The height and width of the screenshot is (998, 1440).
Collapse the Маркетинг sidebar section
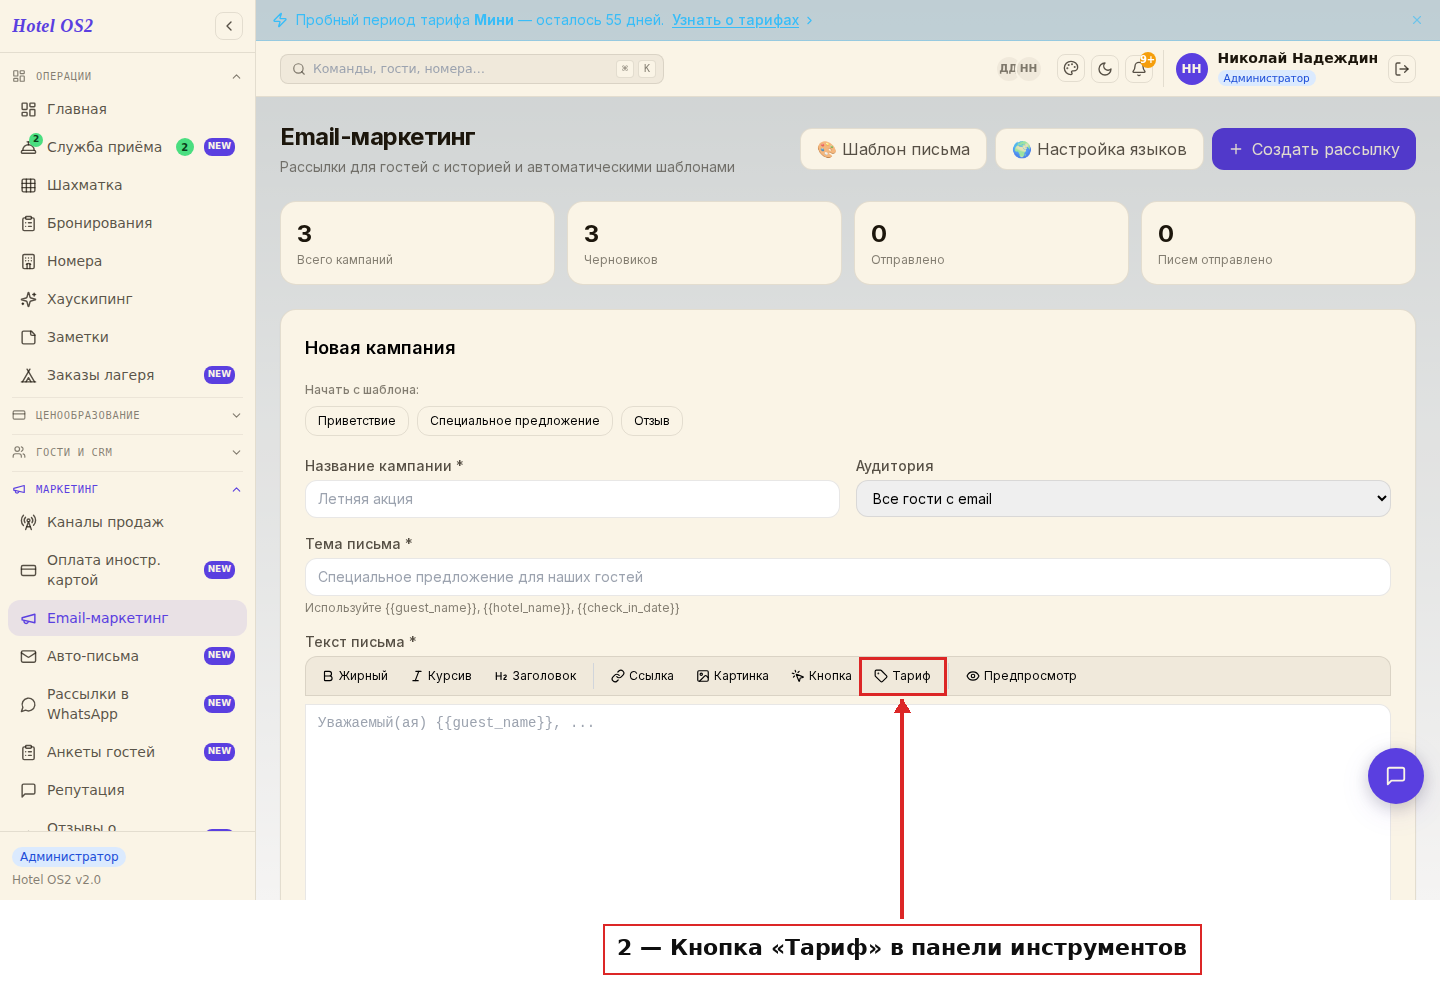coord(127,489)
